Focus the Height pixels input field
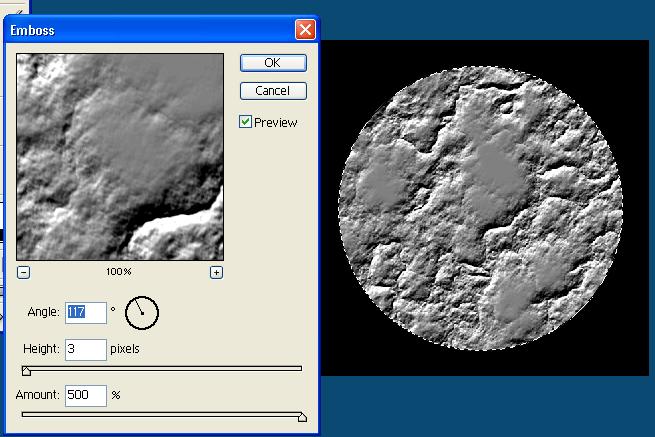The height and width of the screenshot is (437, 655). click(x=86, y=349)
